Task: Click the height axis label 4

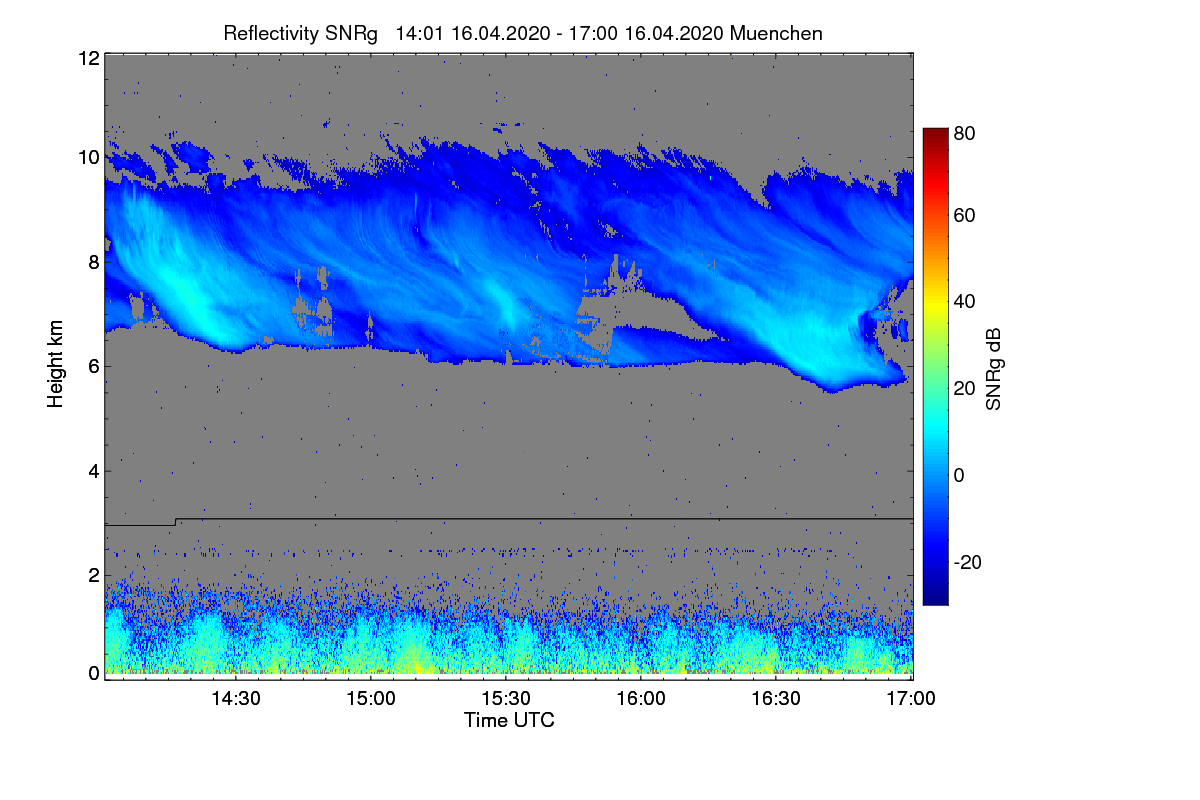Action: [x=93, y=471]
